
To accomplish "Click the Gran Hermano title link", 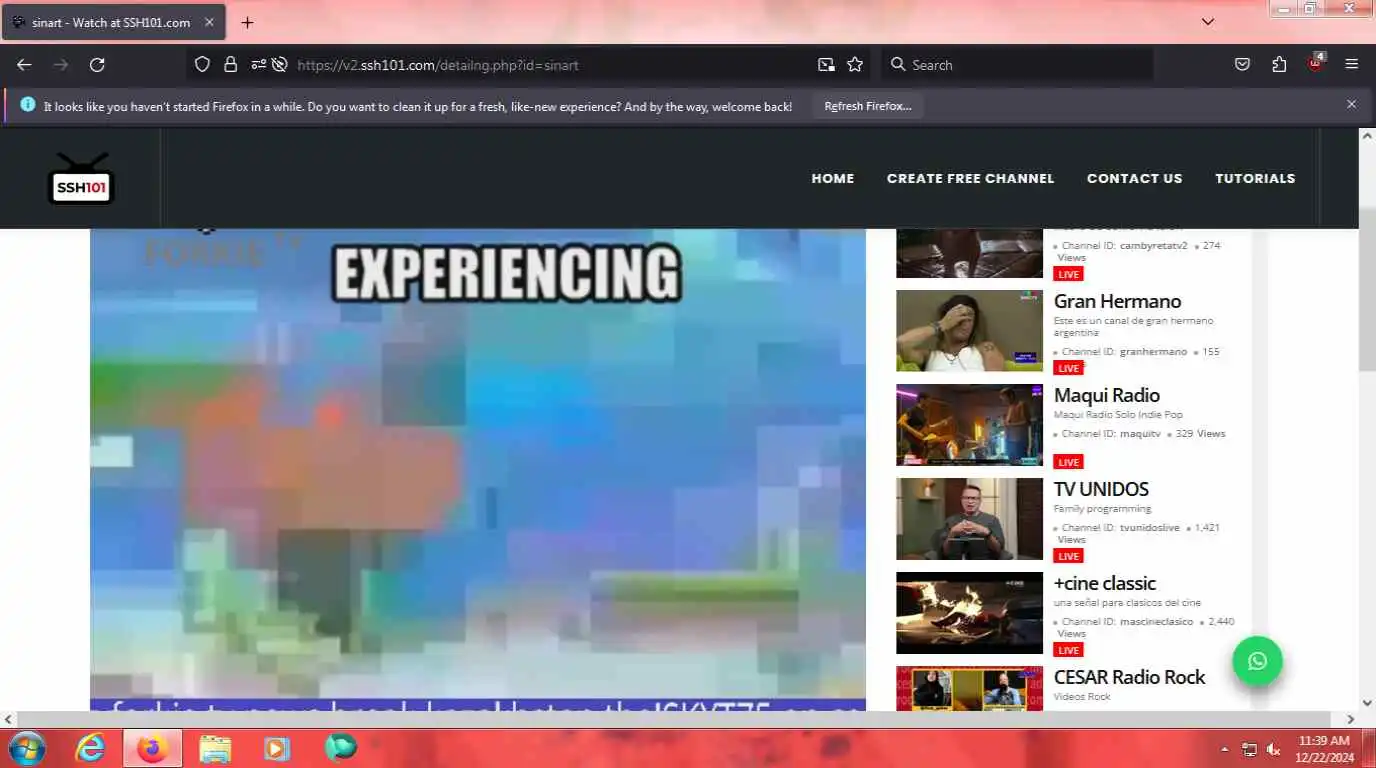I will click(x=1117, y=301).
